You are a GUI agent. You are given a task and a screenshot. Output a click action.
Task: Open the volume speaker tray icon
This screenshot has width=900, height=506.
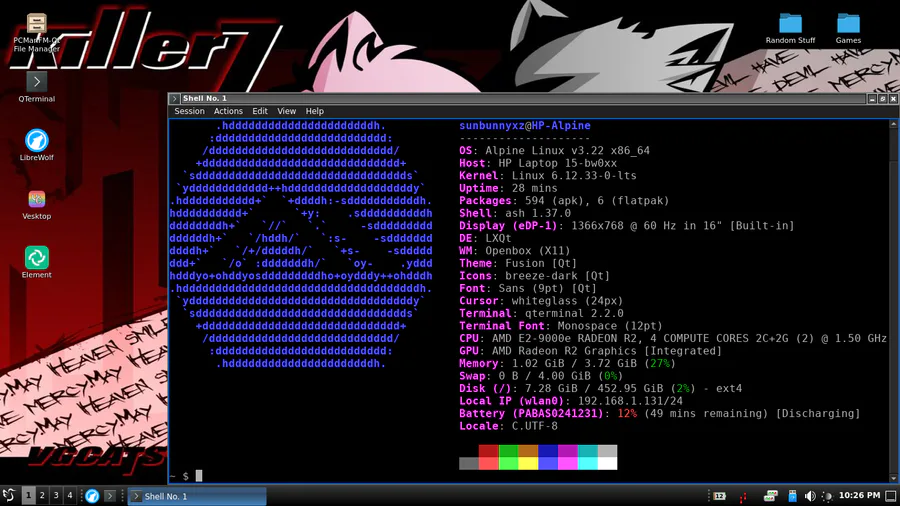[810, 496]
